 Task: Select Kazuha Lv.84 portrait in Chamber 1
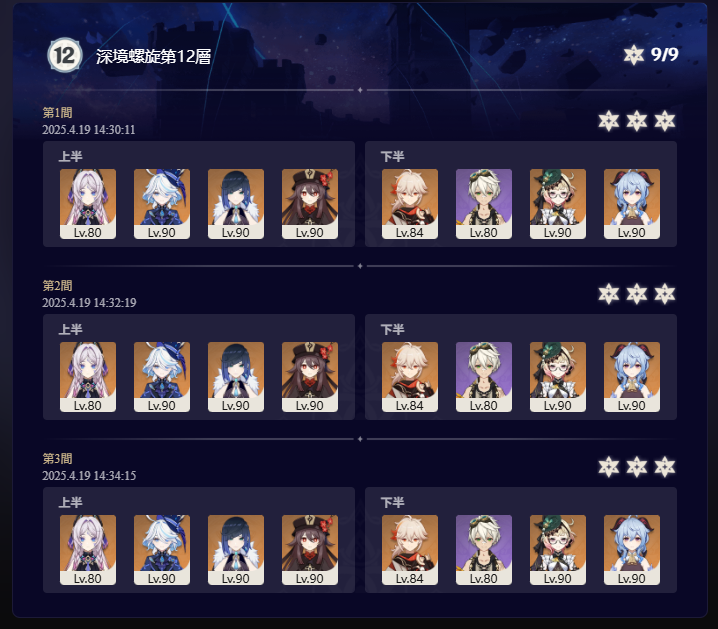coord(410,204)
